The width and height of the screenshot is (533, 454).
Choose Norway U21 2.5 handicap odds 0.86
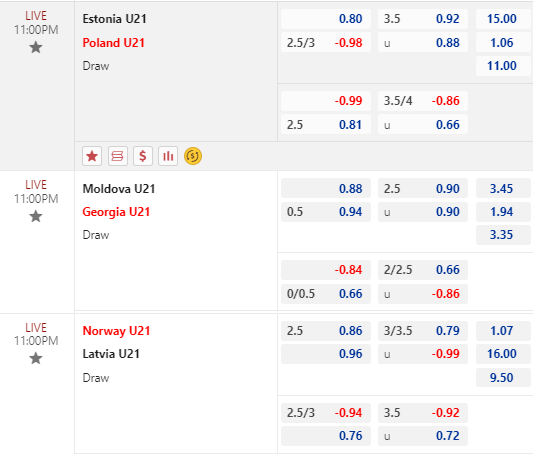[x=326, y=331]
